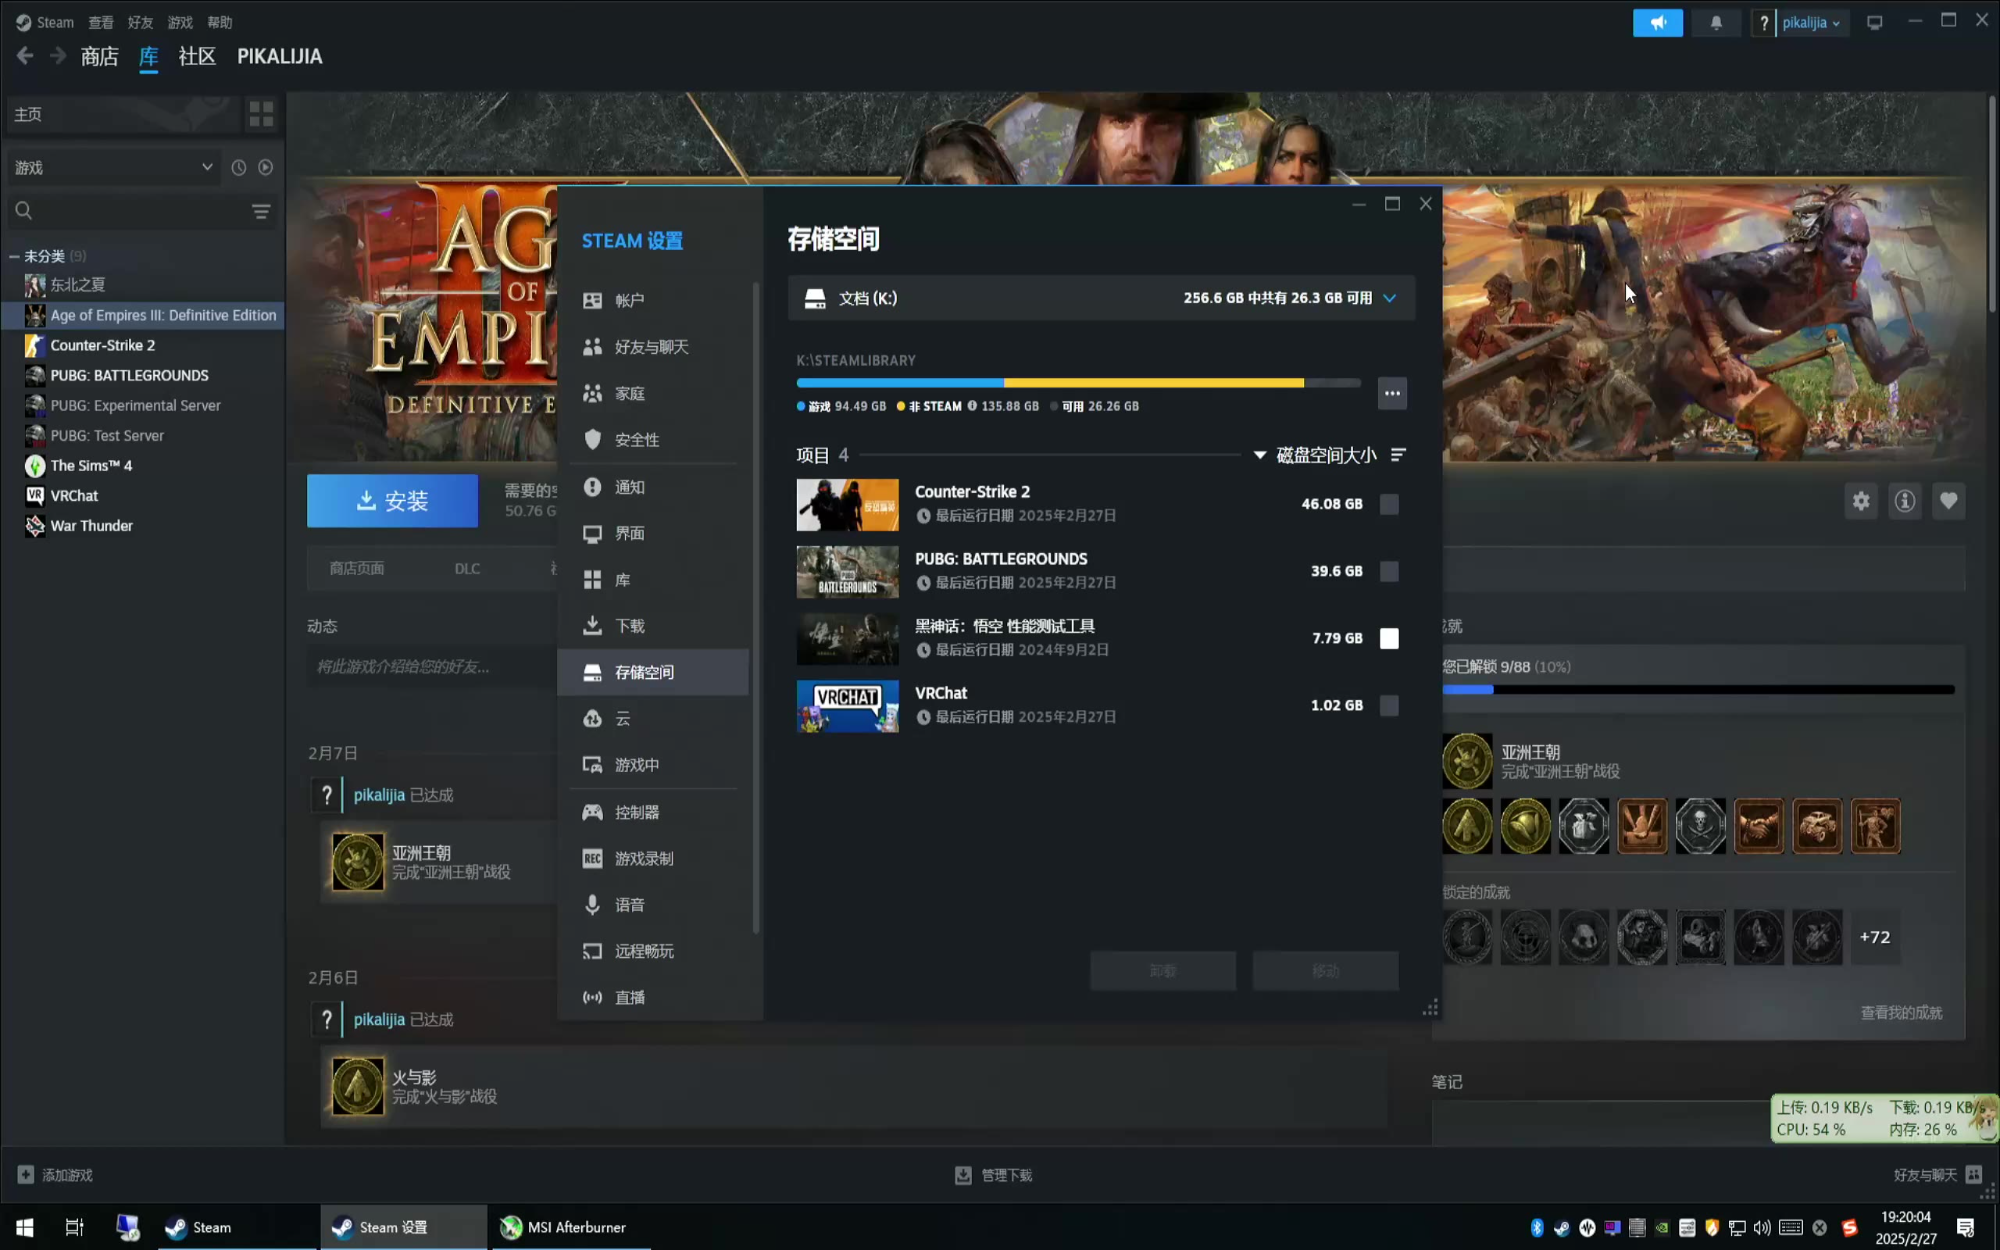Click the settings sidebar scrollbar
2000x1250 pixels.
[x=756, y=608]
